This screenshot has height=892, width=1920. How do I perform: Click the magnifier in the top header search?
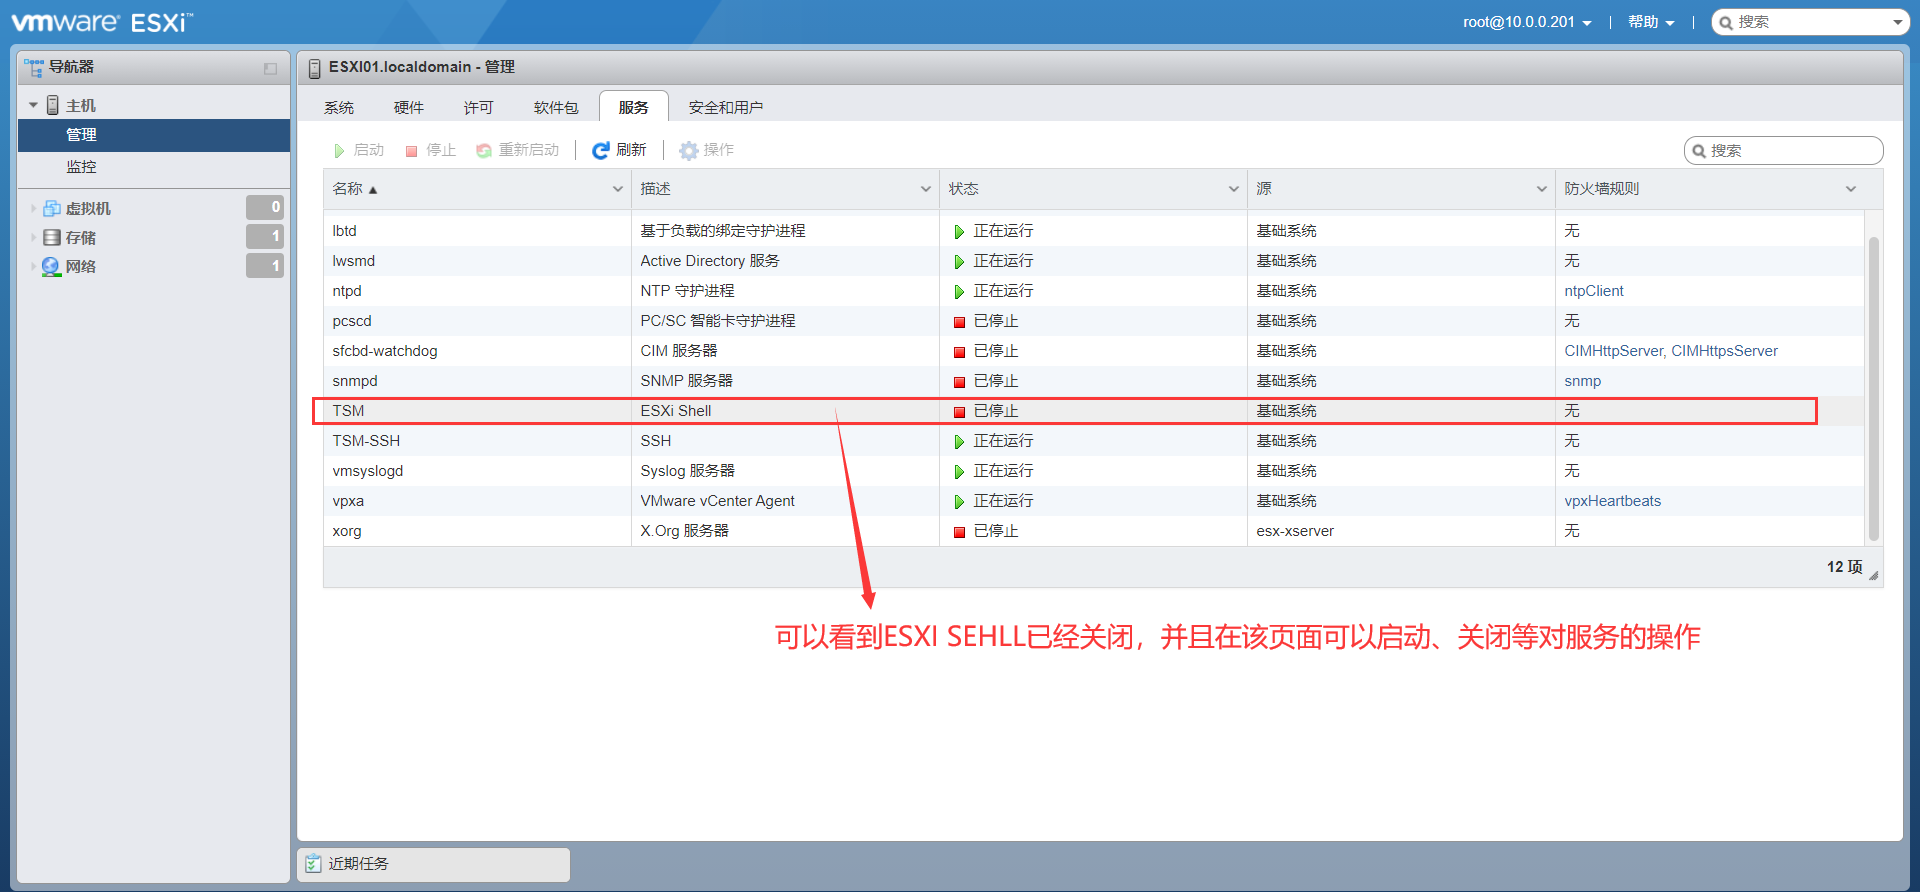[x=1726, y=22]
